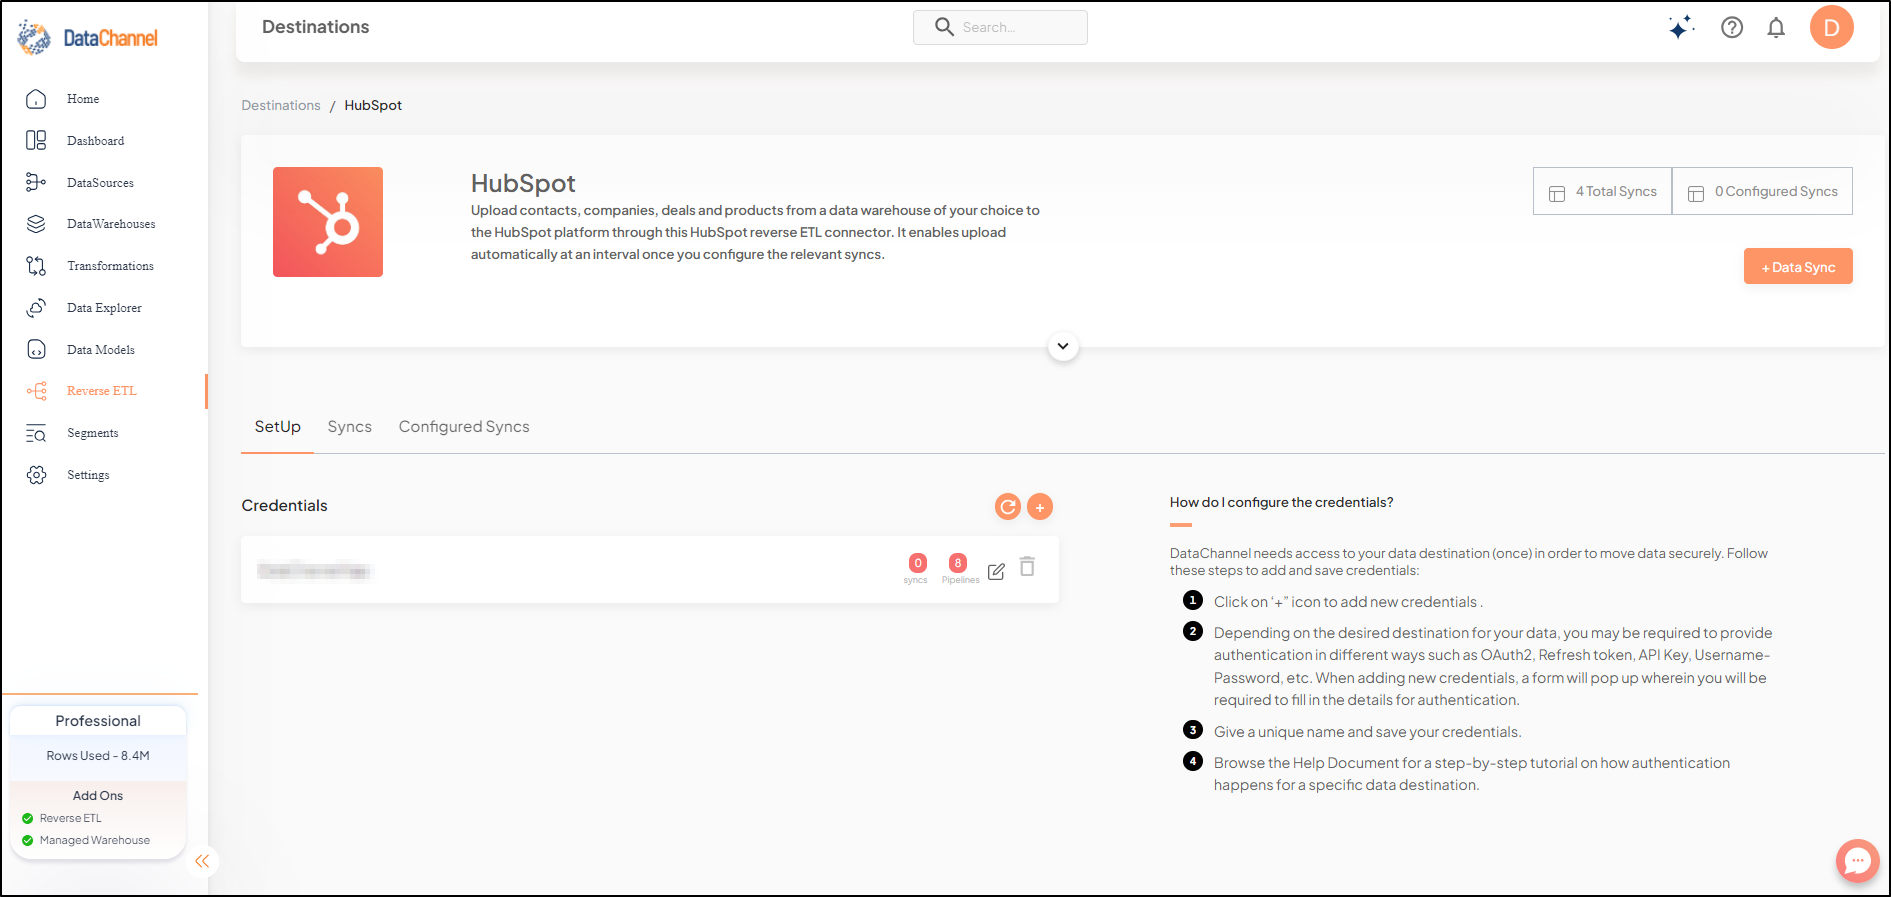Open the Dashboard icon in sidebar
The height and width of the screenshot is (897, 1891).
pyautogui.click(x=36, y=141)
